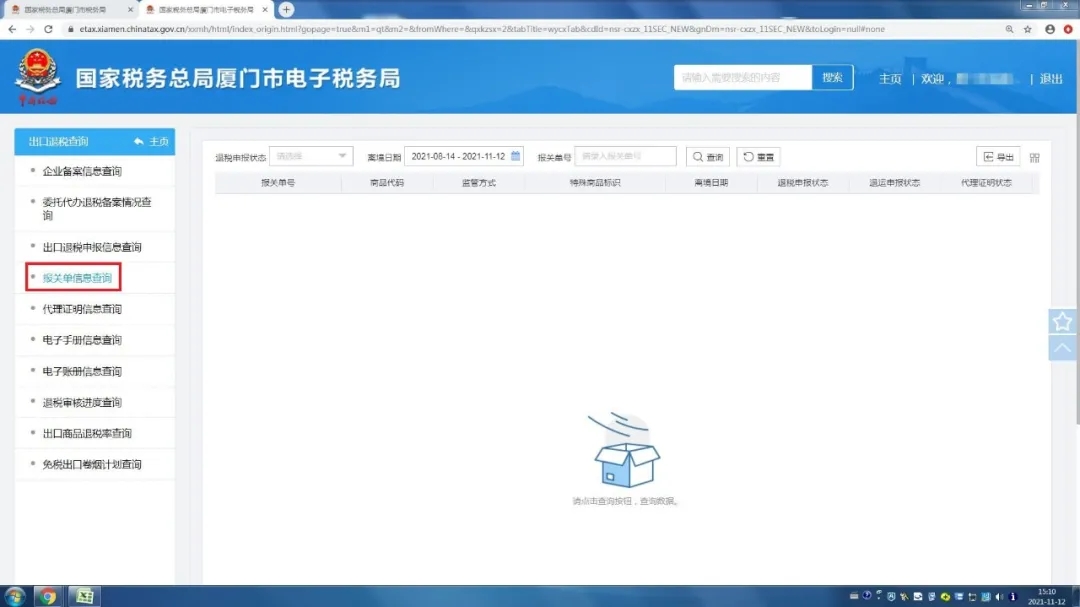
Task: Click the 查询 search button
Action: tap(708, 157)
